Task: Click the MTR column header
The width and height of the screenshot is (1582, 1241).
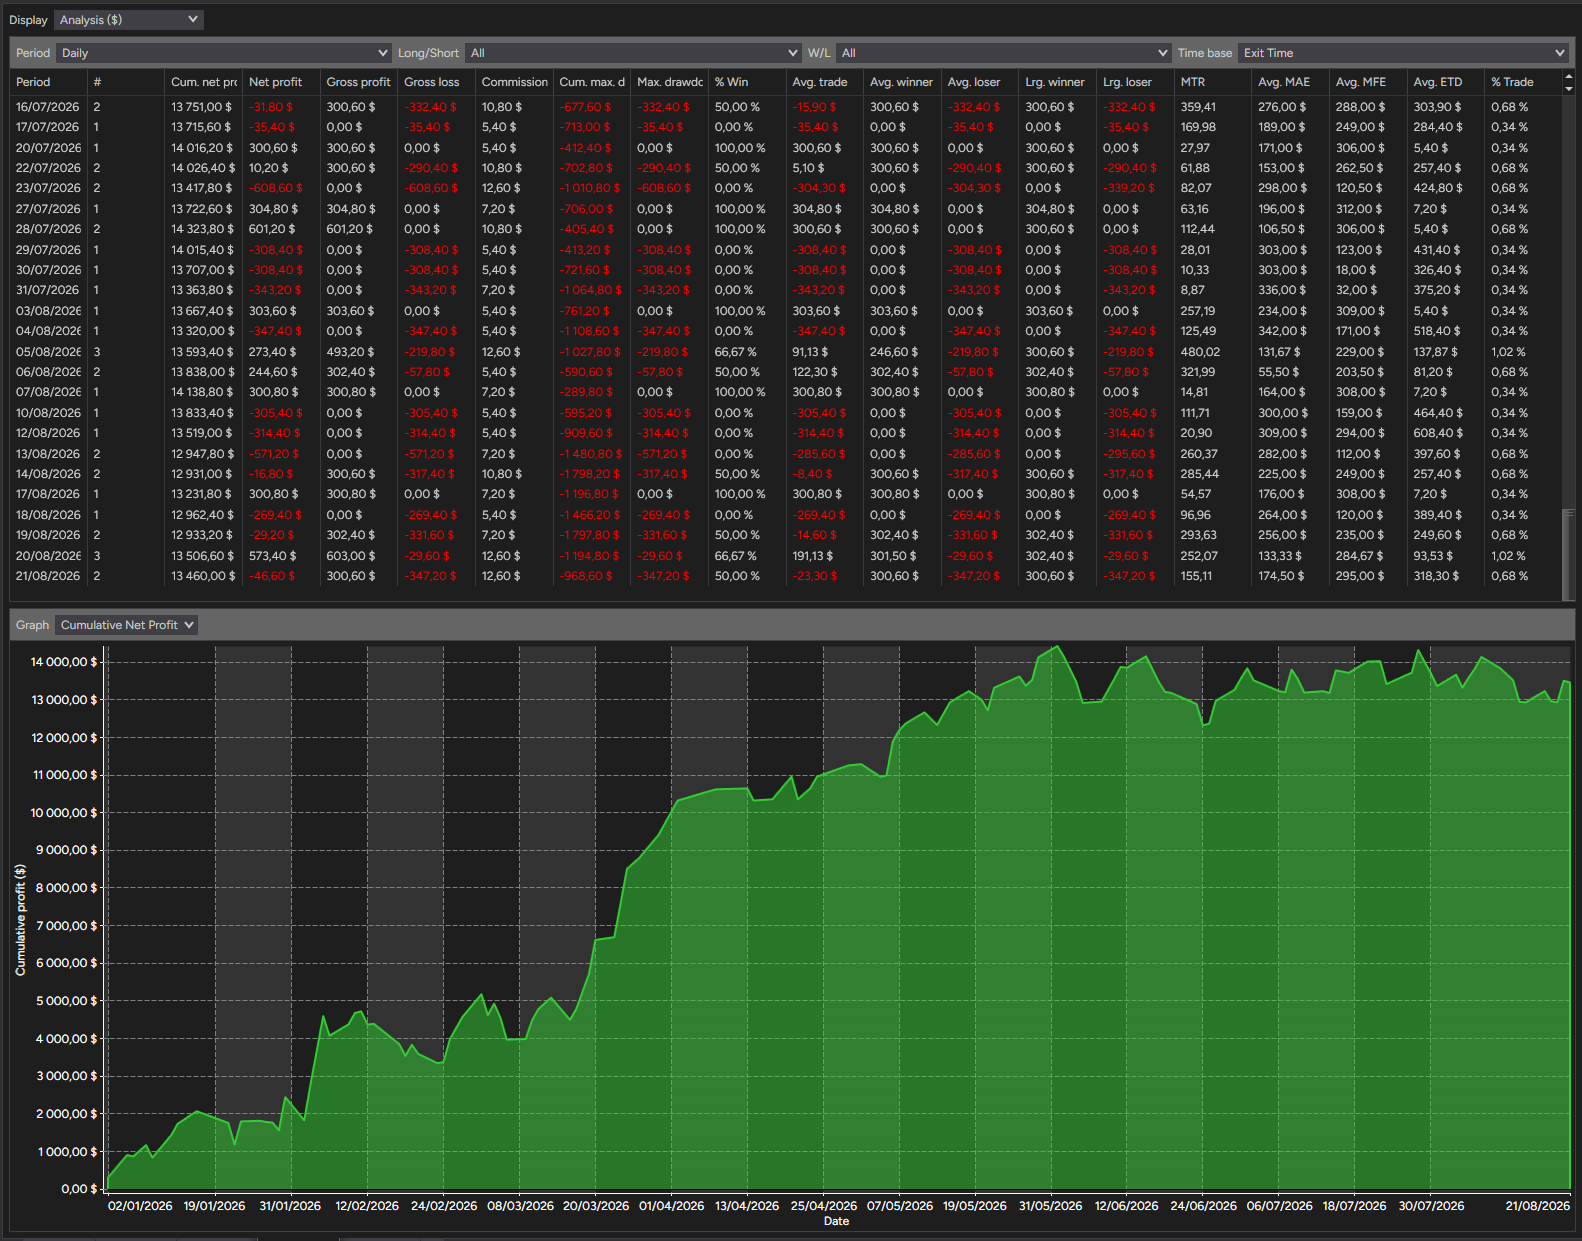Action: click(1213, 82)
